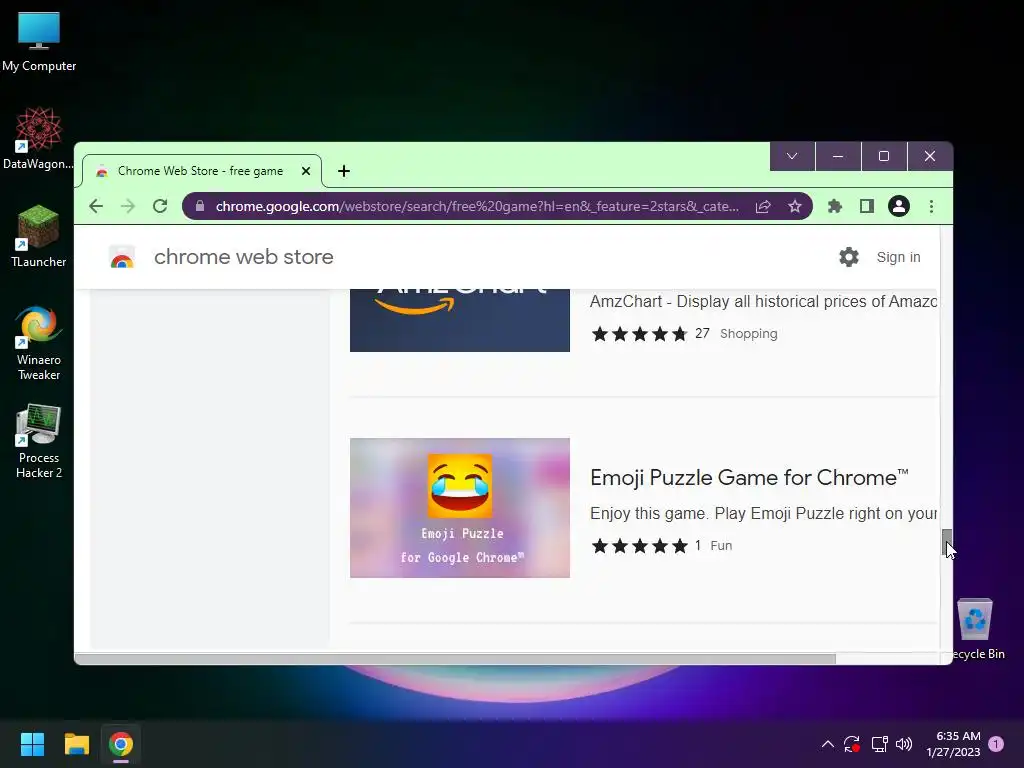Select the Process Hacker 2 shortcut
This screenshot has width=1024, height=768.
pos(39,441)
